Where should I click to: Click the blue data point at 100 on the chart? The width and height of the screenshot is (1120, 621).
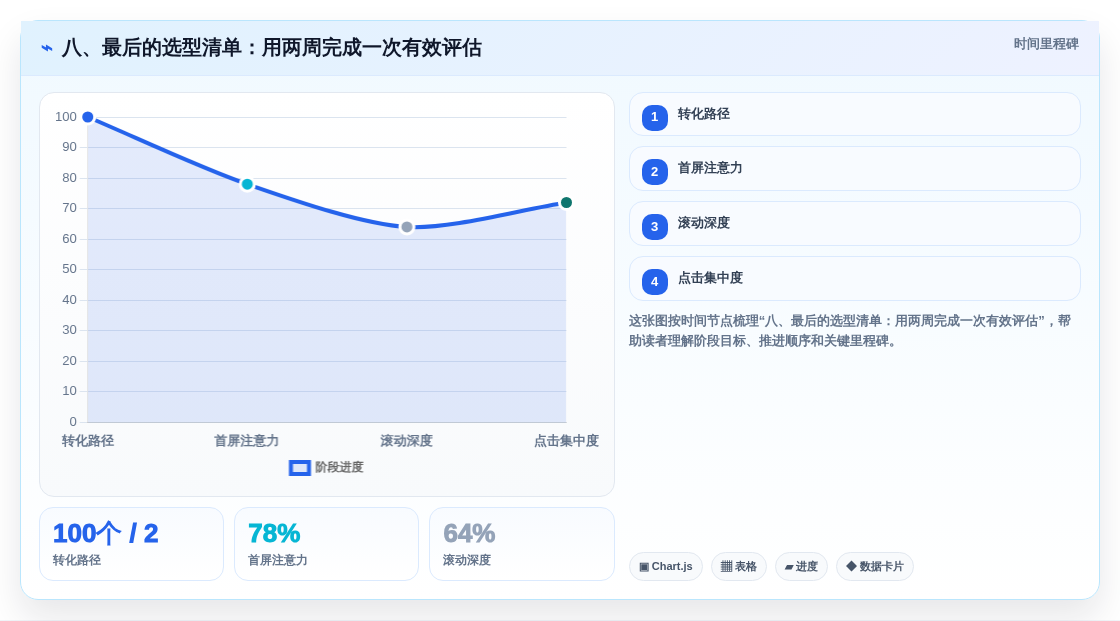(x=88, y=117)
